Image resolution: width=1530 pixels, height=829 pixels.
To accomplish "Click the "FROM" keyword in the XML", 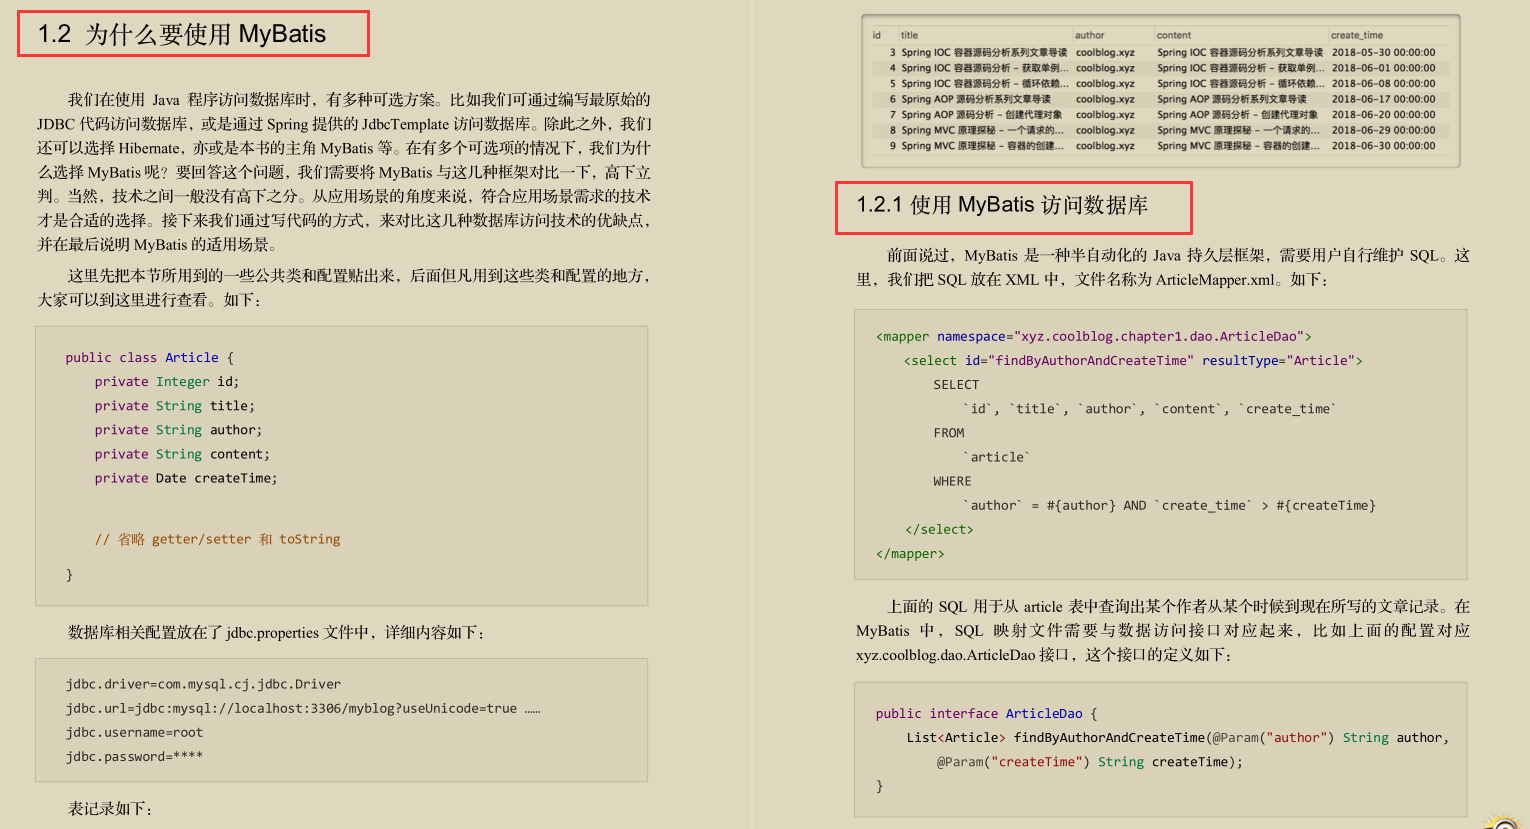I will [949, 433].
